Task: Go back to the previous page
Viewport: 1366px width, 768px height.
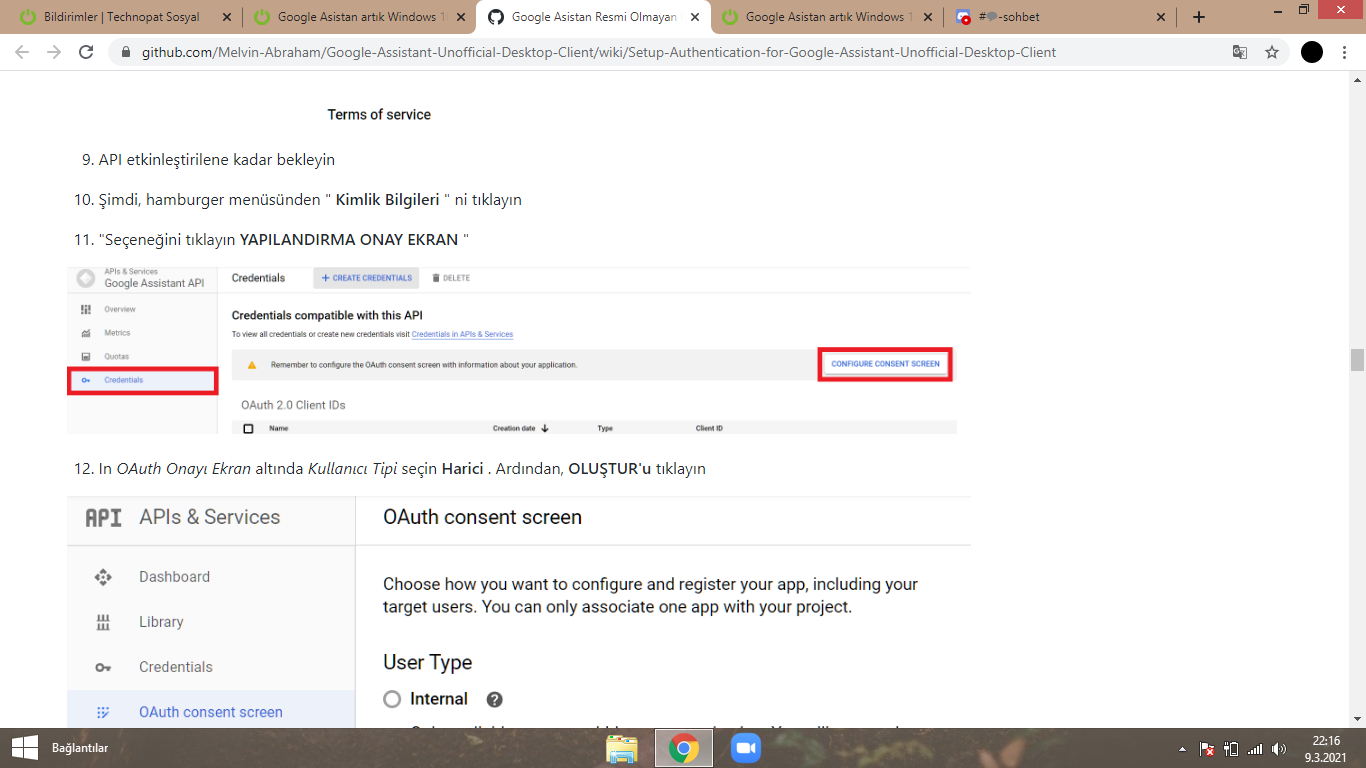Action: [x=22, y=52]
